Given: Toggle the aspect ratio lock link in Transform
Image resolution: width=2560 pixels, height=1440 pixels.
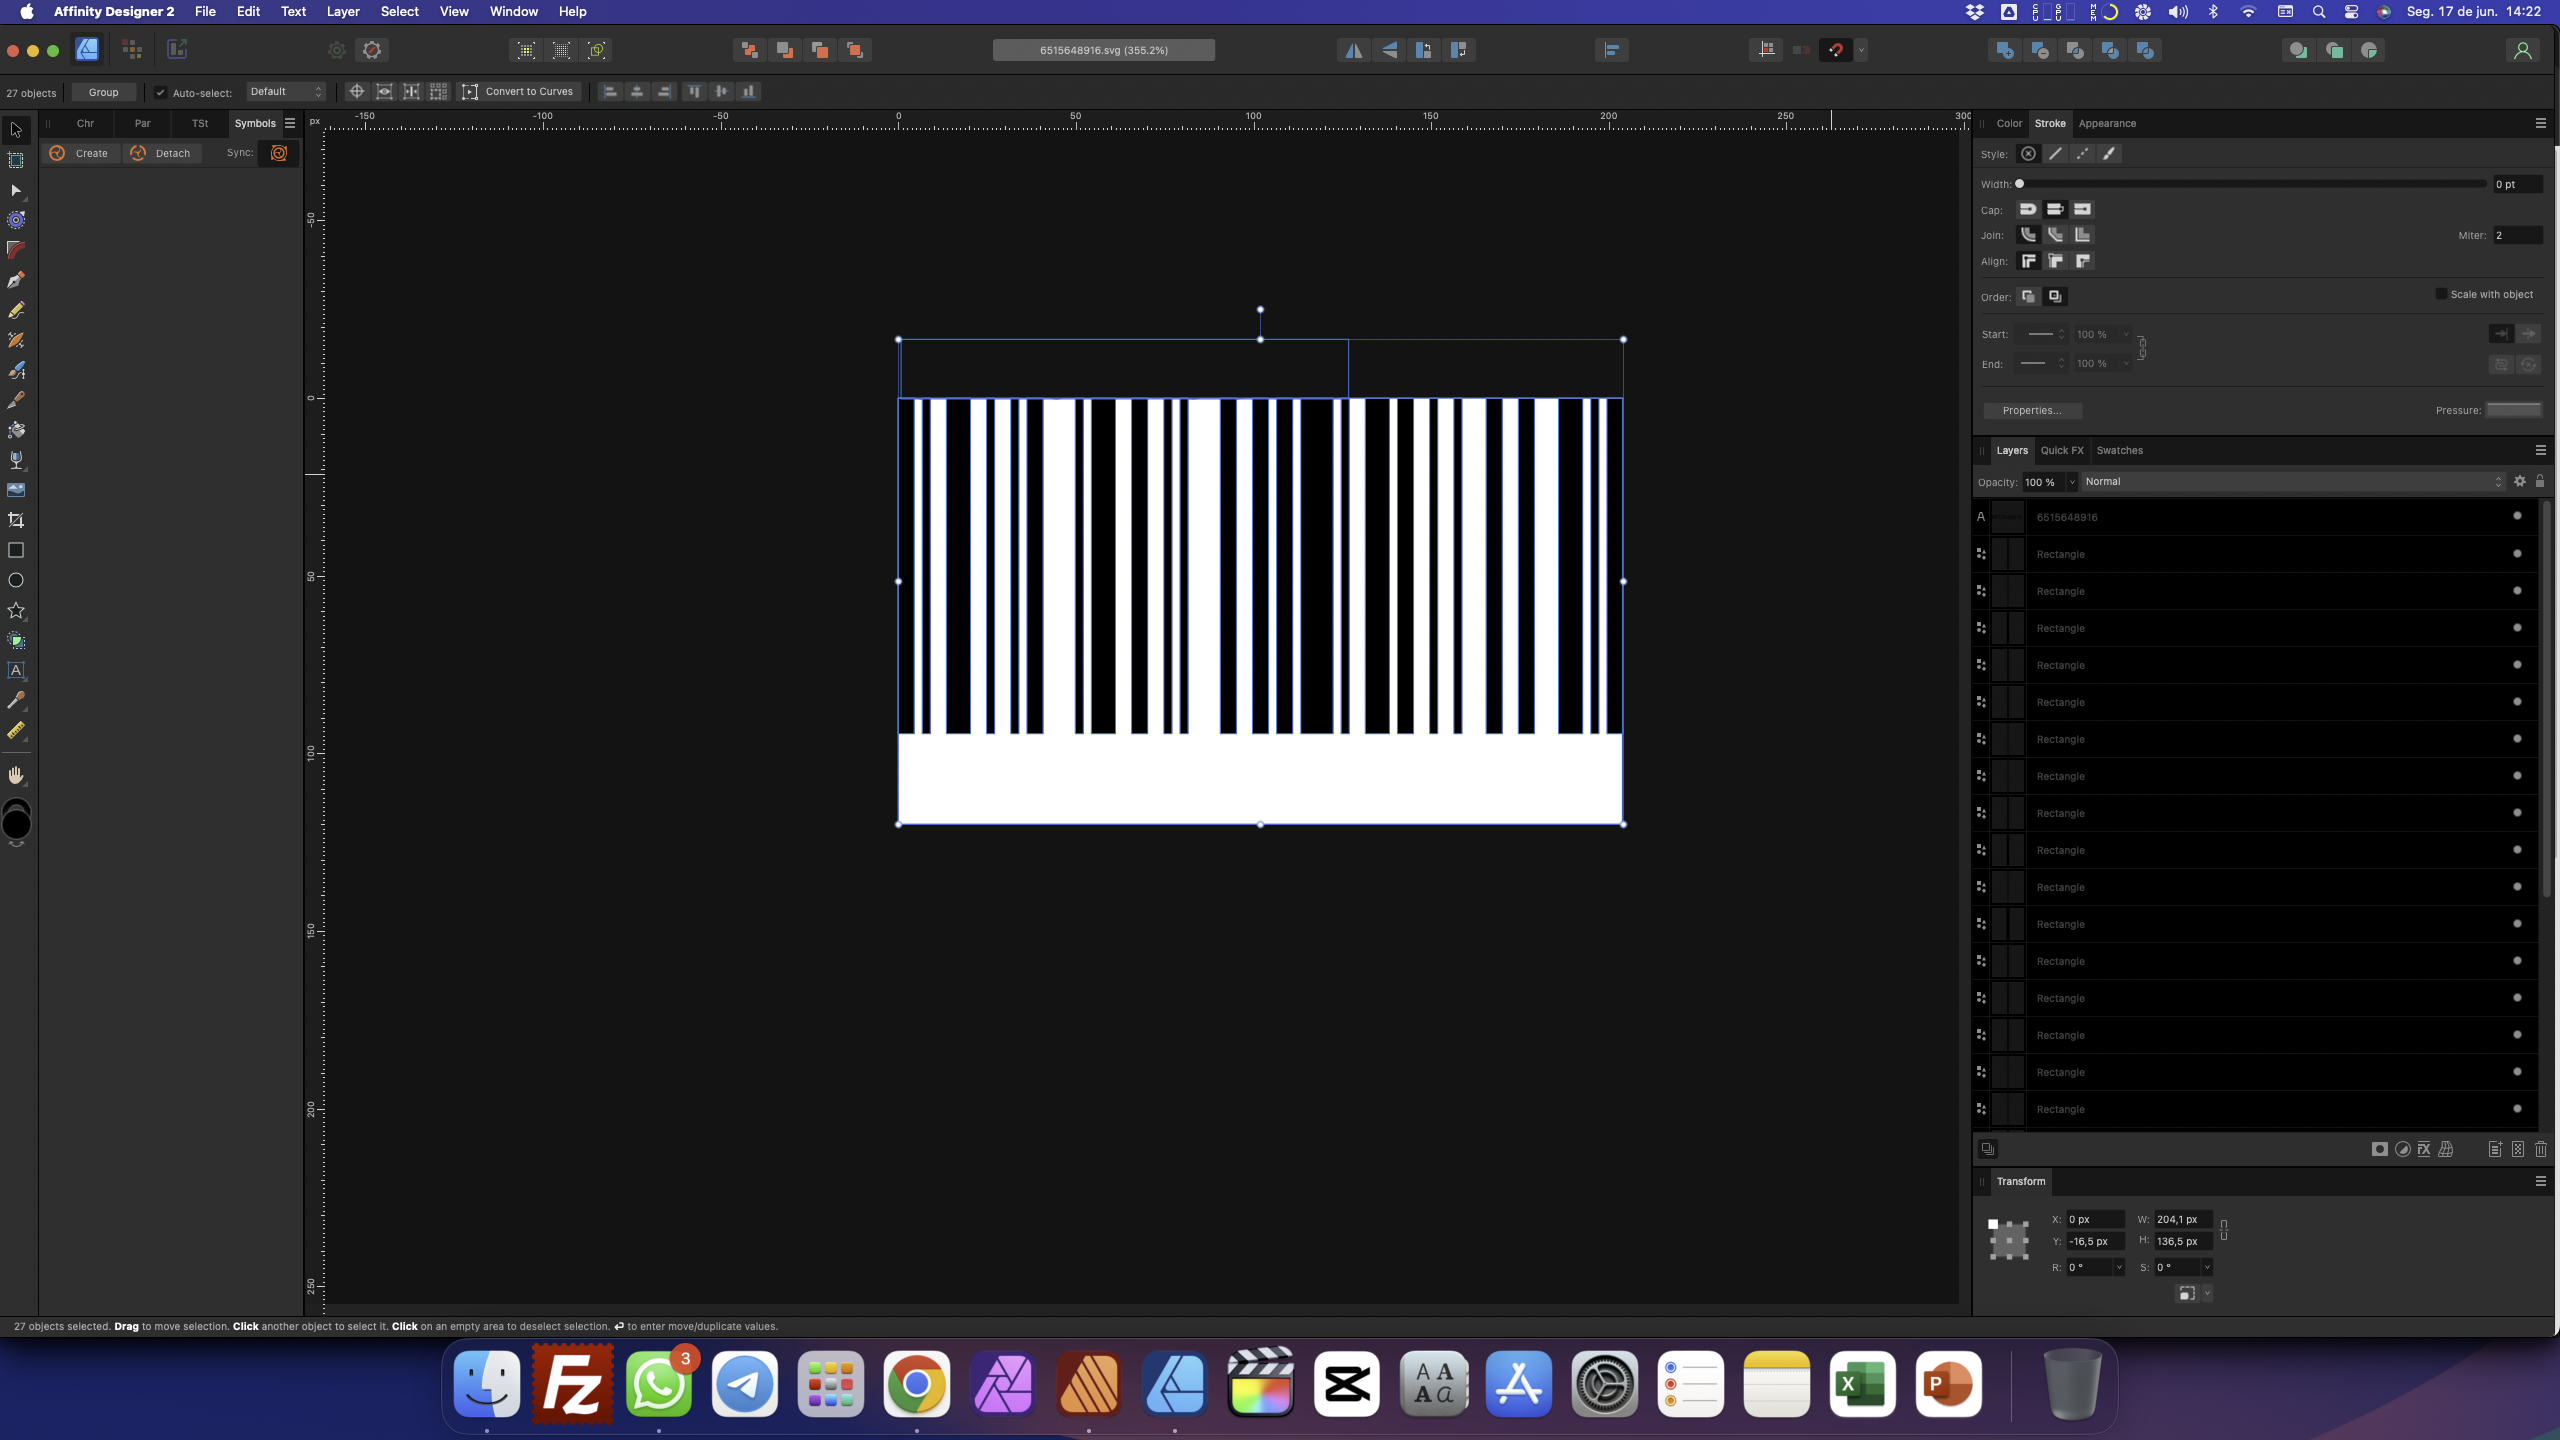Looking at the screenshot, I should coord(2224,1230).
